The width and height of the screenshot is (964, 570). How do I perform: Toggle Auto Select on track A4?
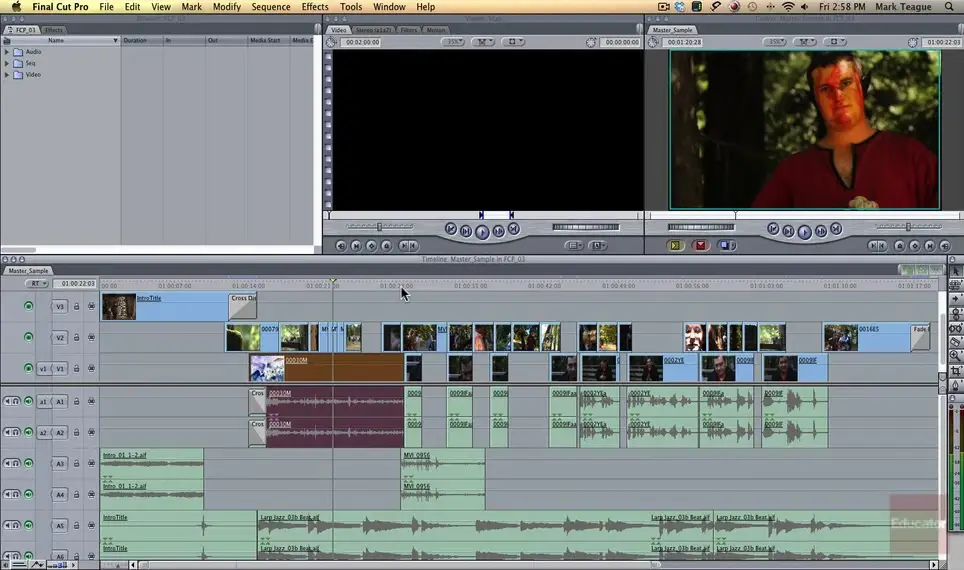pos(91,494)
